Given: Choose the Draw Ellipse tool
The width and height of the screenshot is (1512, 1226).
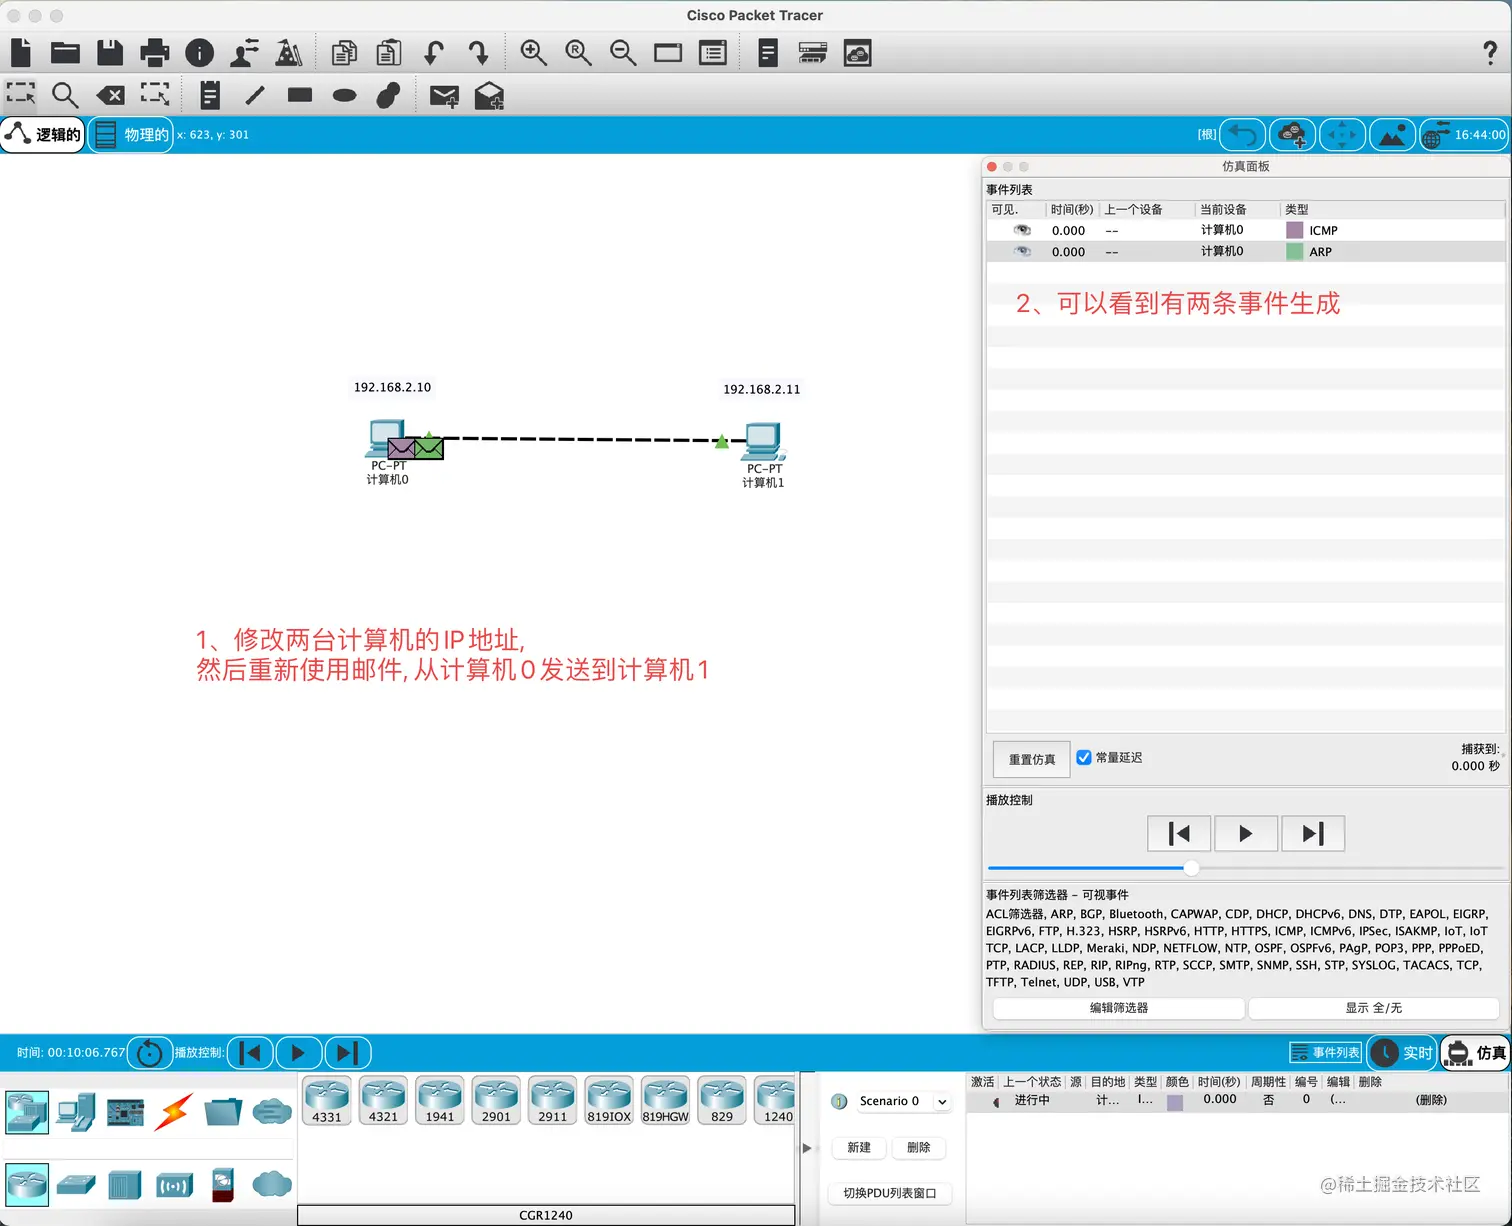Looking at the screenshot, I should pos(344,95).
